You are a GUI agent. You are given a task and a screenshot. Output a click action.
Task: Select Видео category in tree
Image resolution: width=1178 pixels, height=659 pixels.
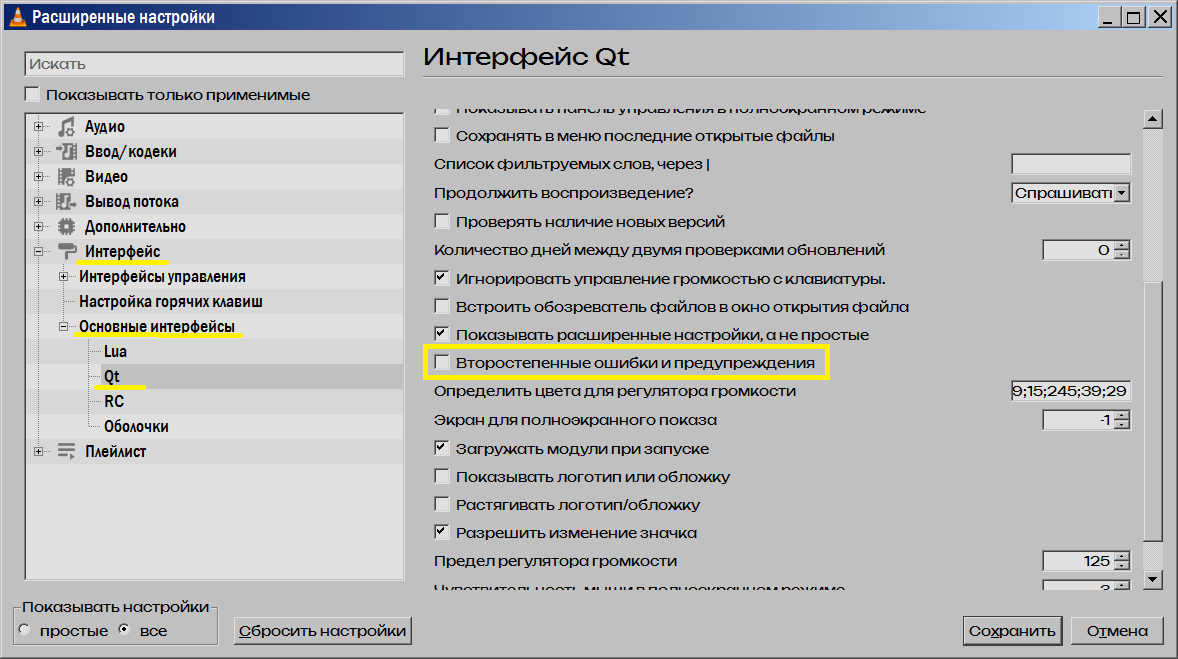(x=106, y=177)
